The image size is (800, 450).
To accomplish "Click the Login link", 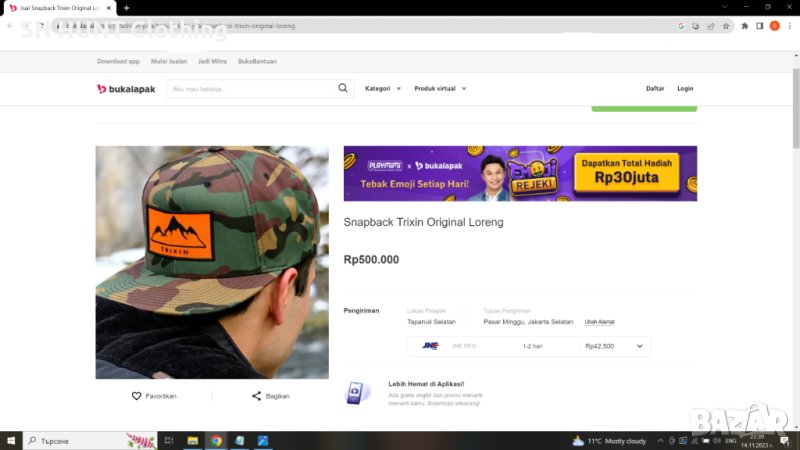I will pyautogui.click(x=685, y=89).
